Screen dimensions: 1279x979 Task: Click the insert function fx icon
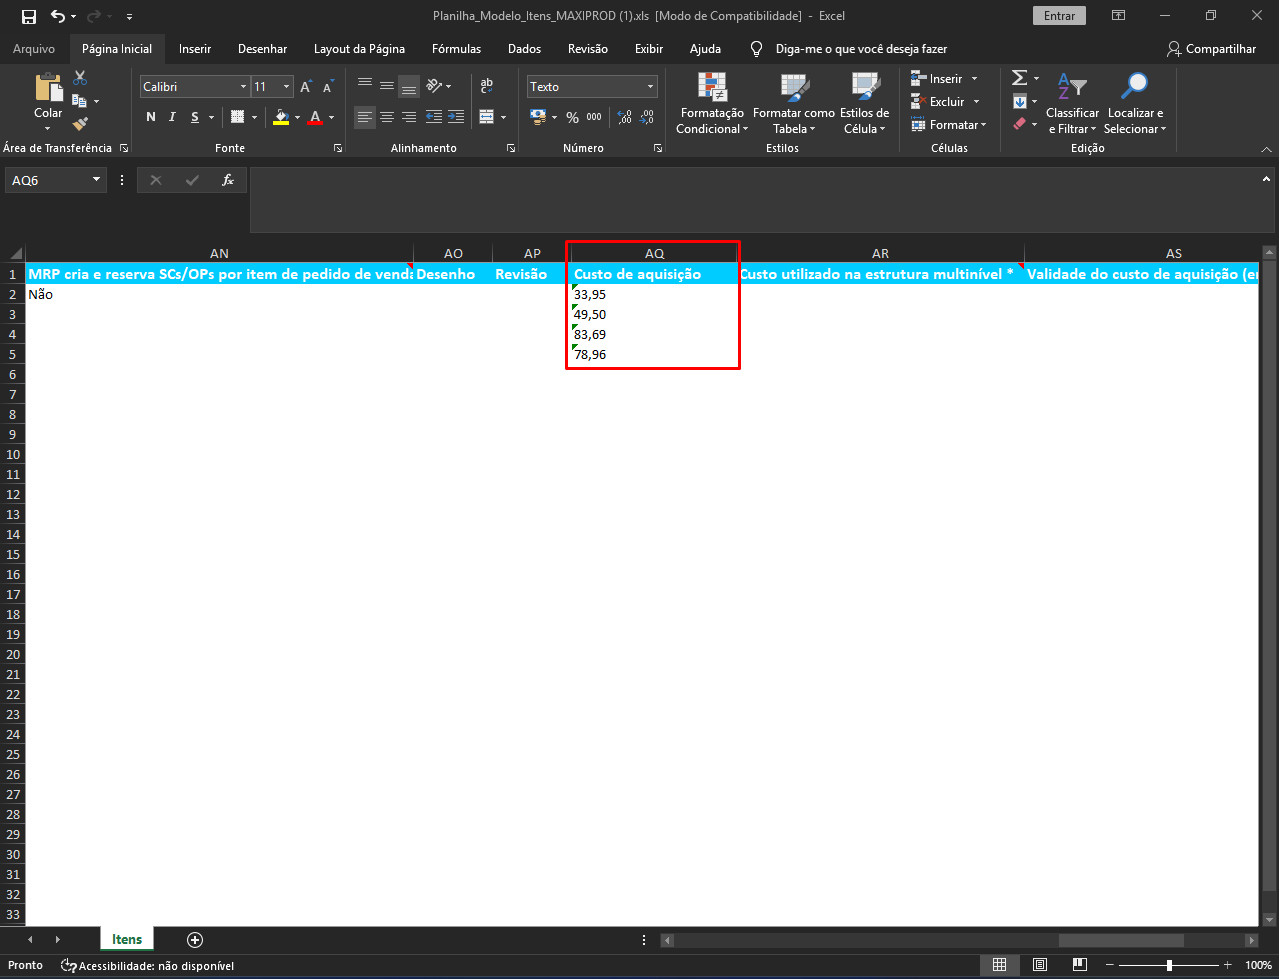[228, 180]
